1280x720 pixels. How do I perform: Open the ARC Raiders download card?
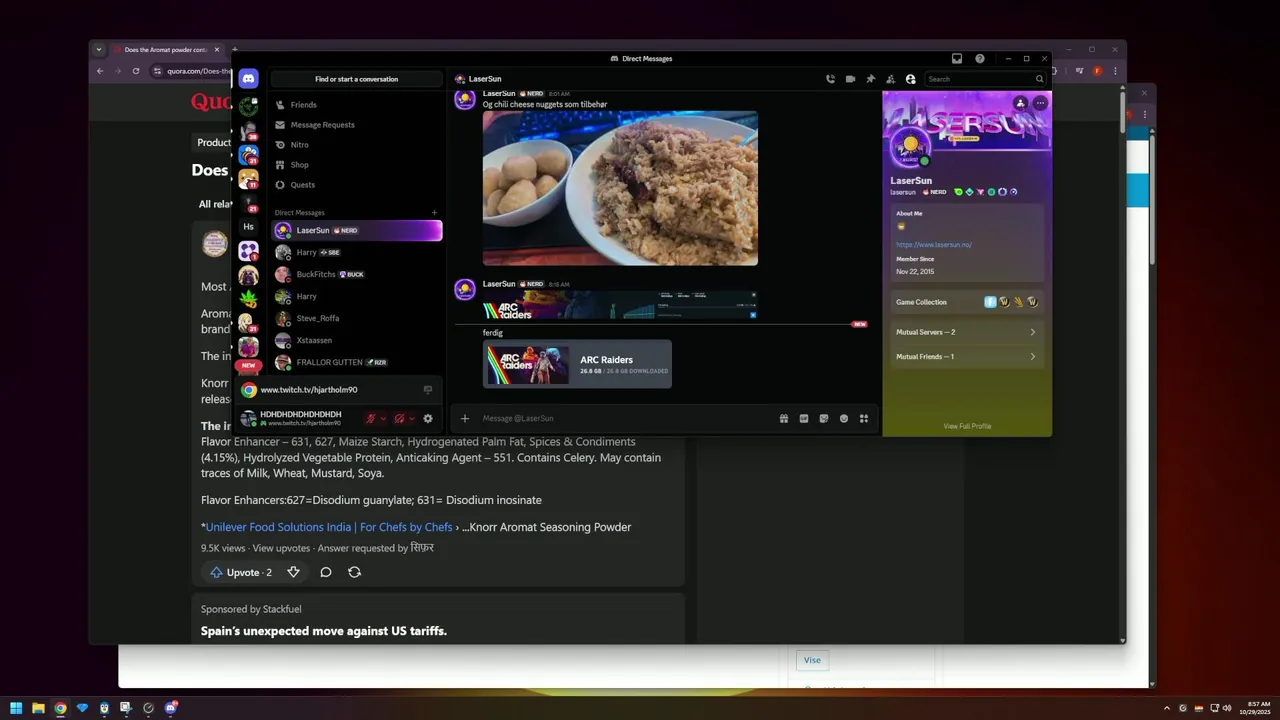577,364
